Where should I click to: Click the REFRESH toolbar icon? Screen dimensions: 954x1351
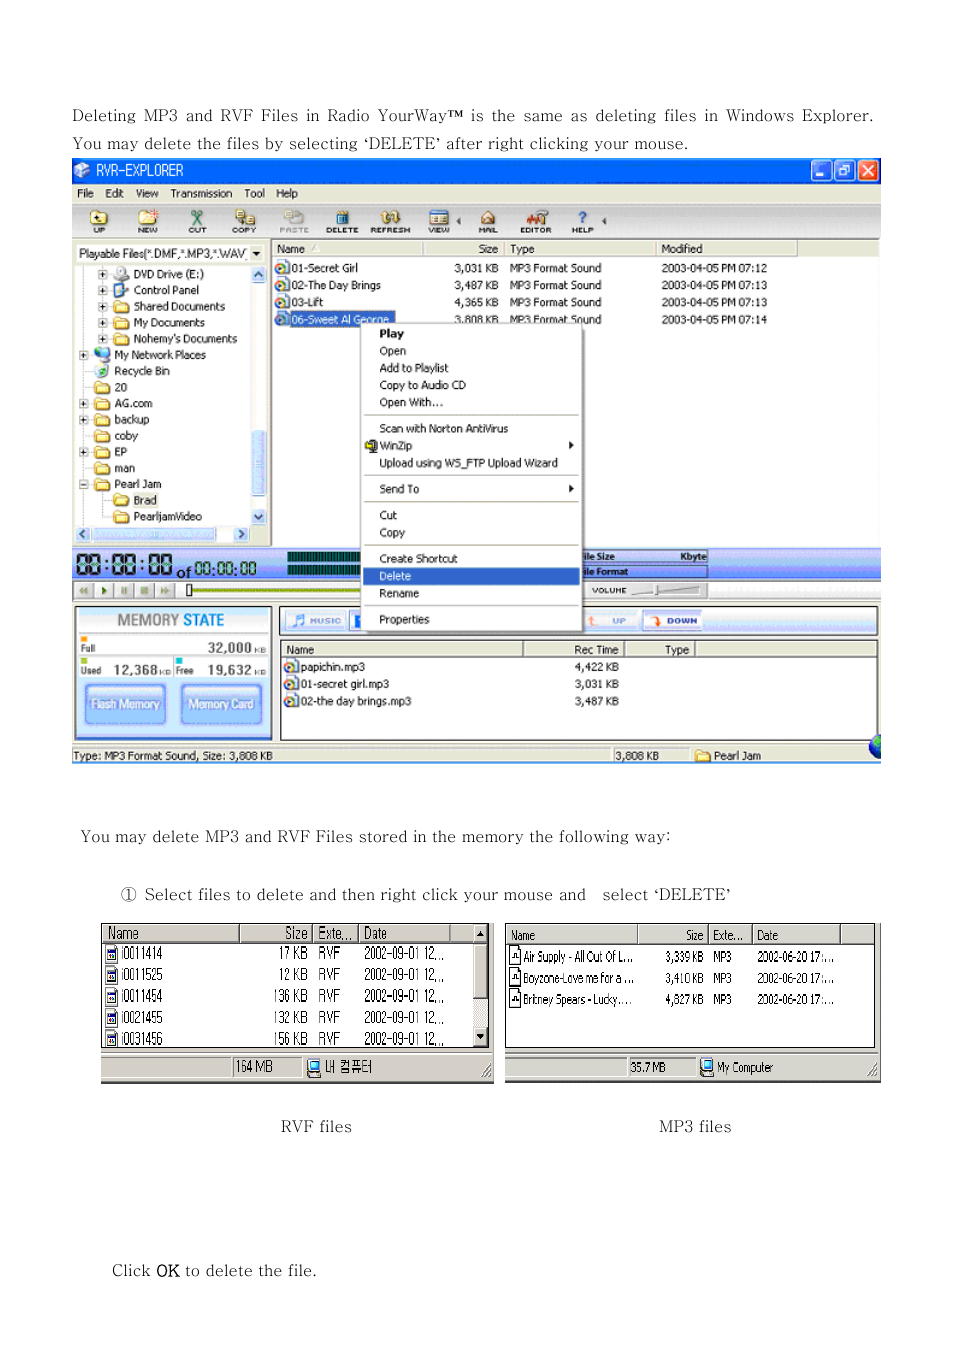pos(390,220)
